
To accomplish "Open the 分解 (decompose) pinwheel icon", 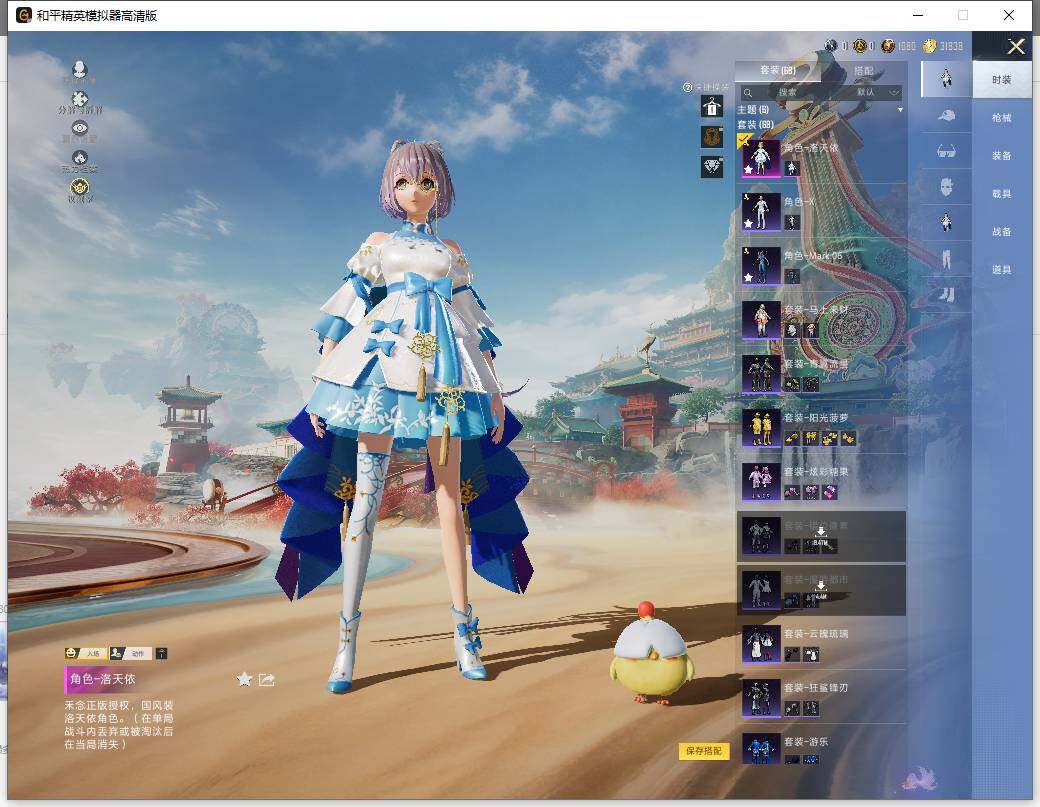I will 80,99.
